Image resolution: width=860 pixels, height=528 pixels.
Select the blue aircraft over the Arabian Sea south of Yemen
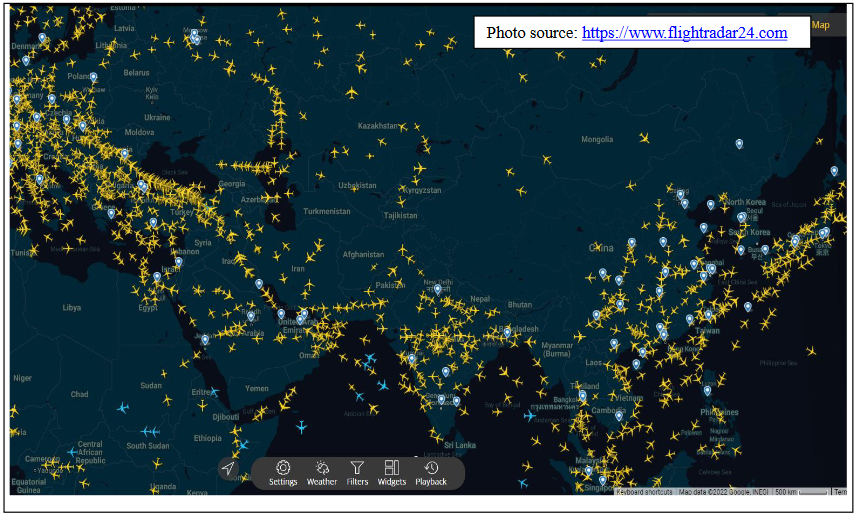pyautogui.click(x=301, y=427)
